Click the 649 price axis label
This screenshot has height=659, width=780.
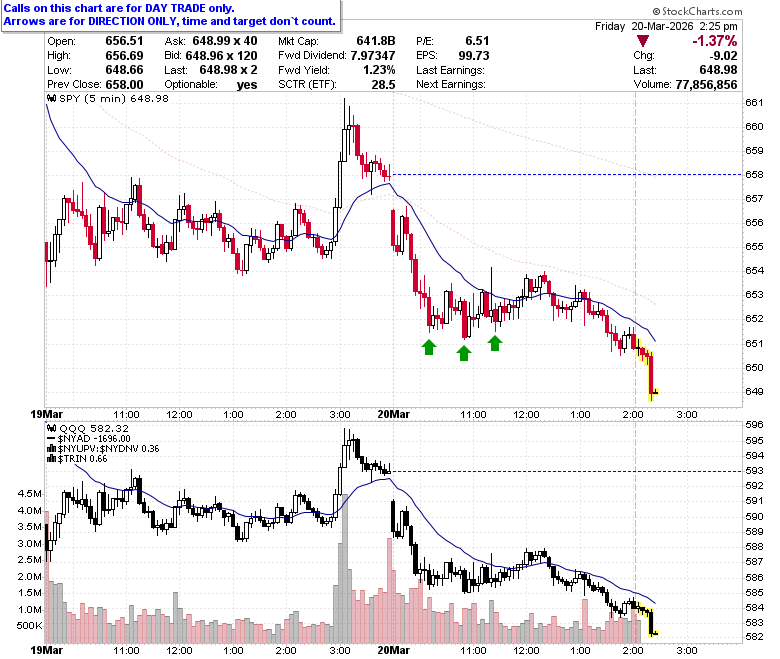754,391
